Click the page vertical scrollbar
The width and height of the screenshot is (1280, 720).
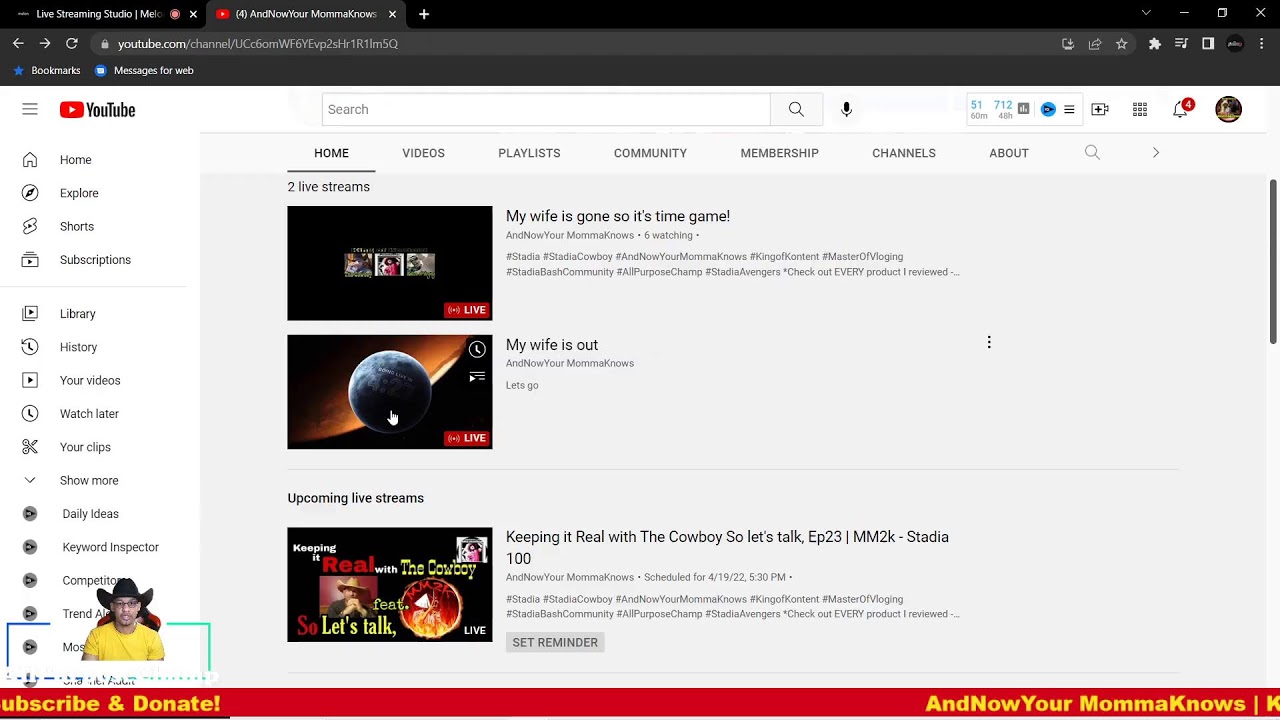click(1273, 262)
